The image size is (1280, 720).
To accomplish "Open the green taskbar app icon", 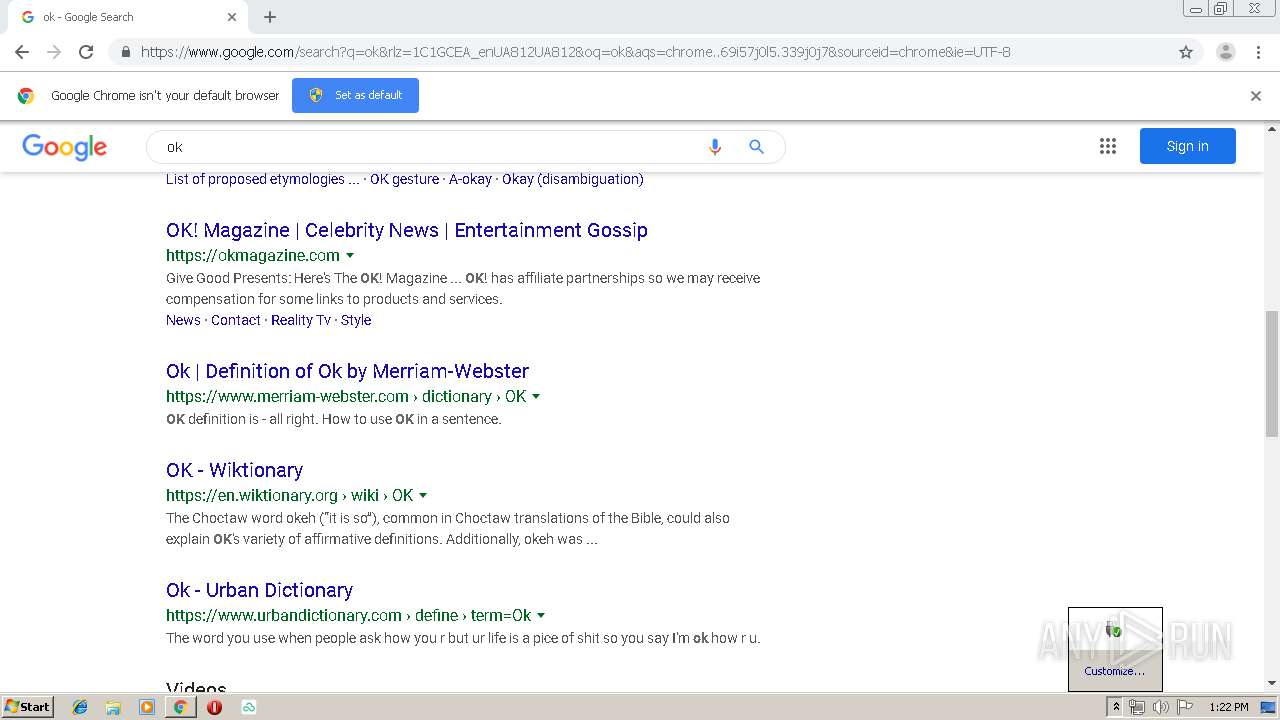I will 248,707.
